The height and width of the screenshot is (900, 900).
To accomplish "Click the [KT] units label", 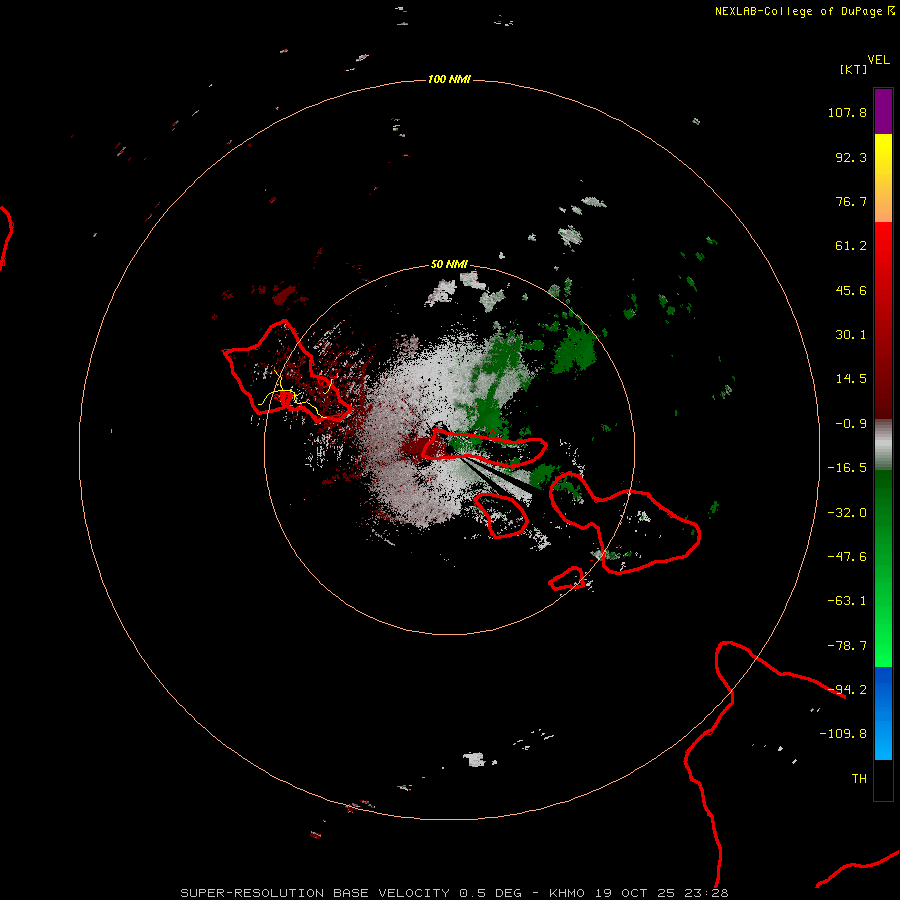I will coord(853,69).
